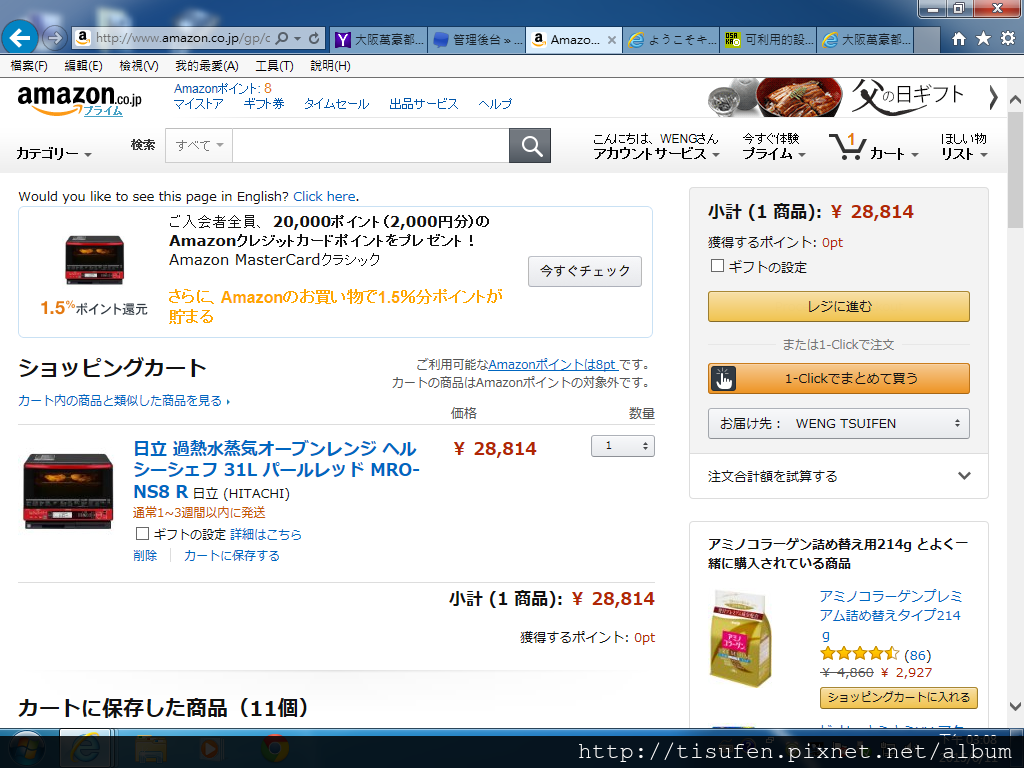Image resolution: width=1024 pixels, height=768 pixels.
Task: Click the browser back arrow button
Action: [20, 38]
